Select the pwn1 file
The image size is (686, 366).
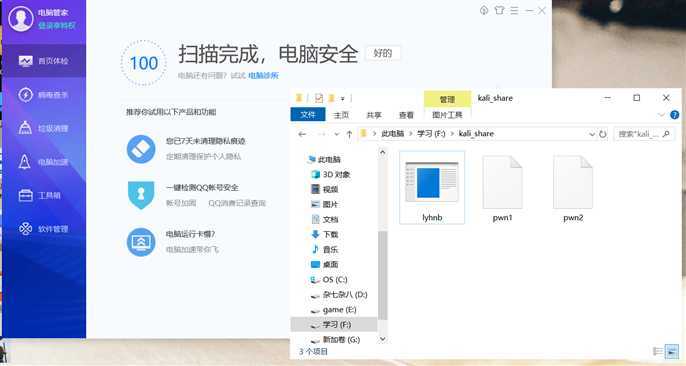coord(502,188)
